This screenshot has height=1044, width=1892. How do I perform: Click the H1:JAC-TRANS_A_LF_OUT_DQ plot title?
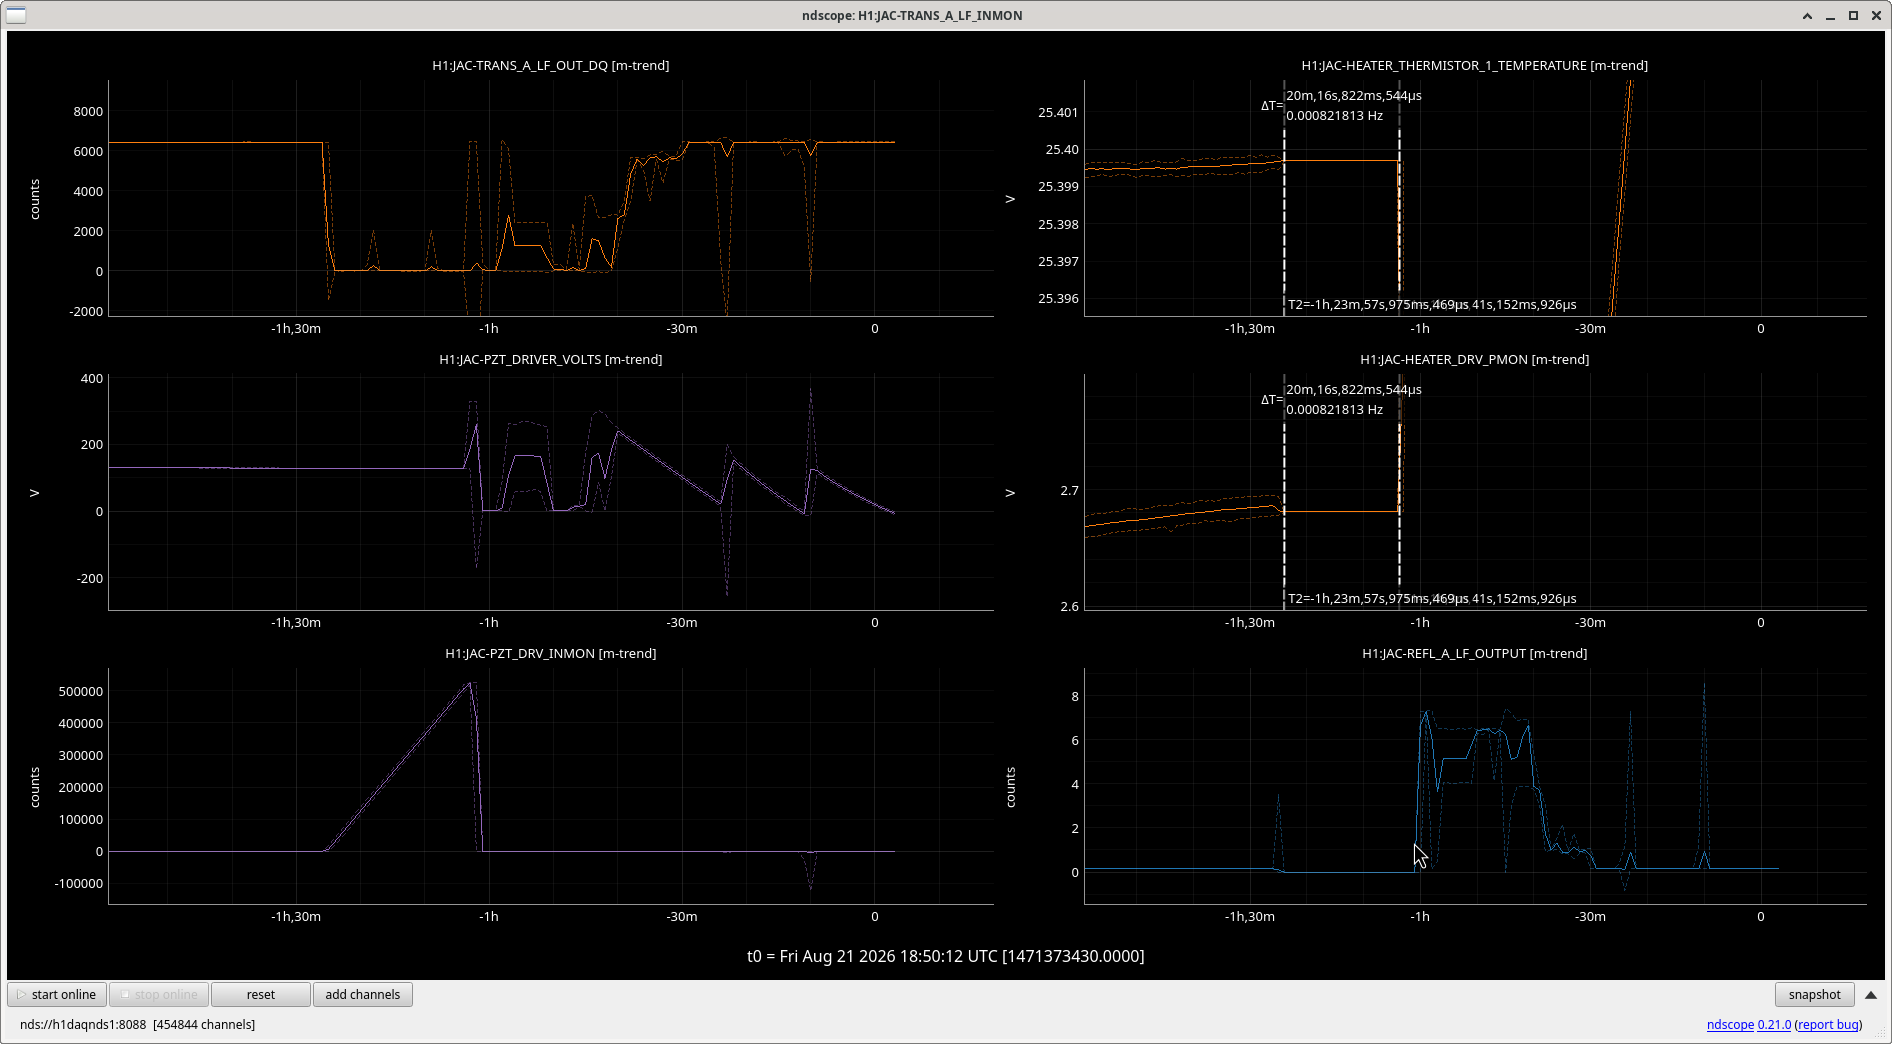pyautogui.click(x=551, y=65)
